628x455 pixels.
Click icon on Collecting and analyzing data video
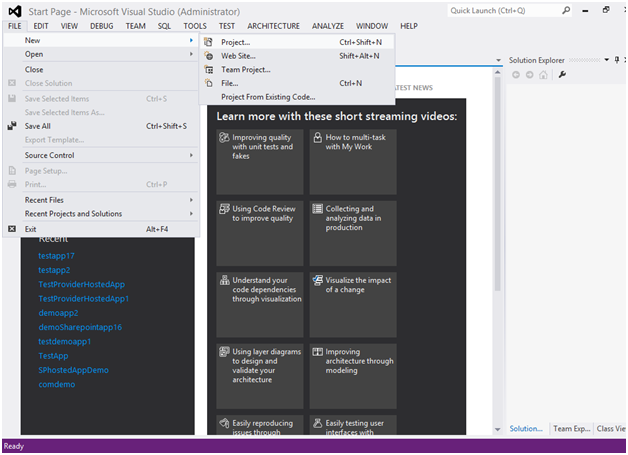tap(318, 209)
